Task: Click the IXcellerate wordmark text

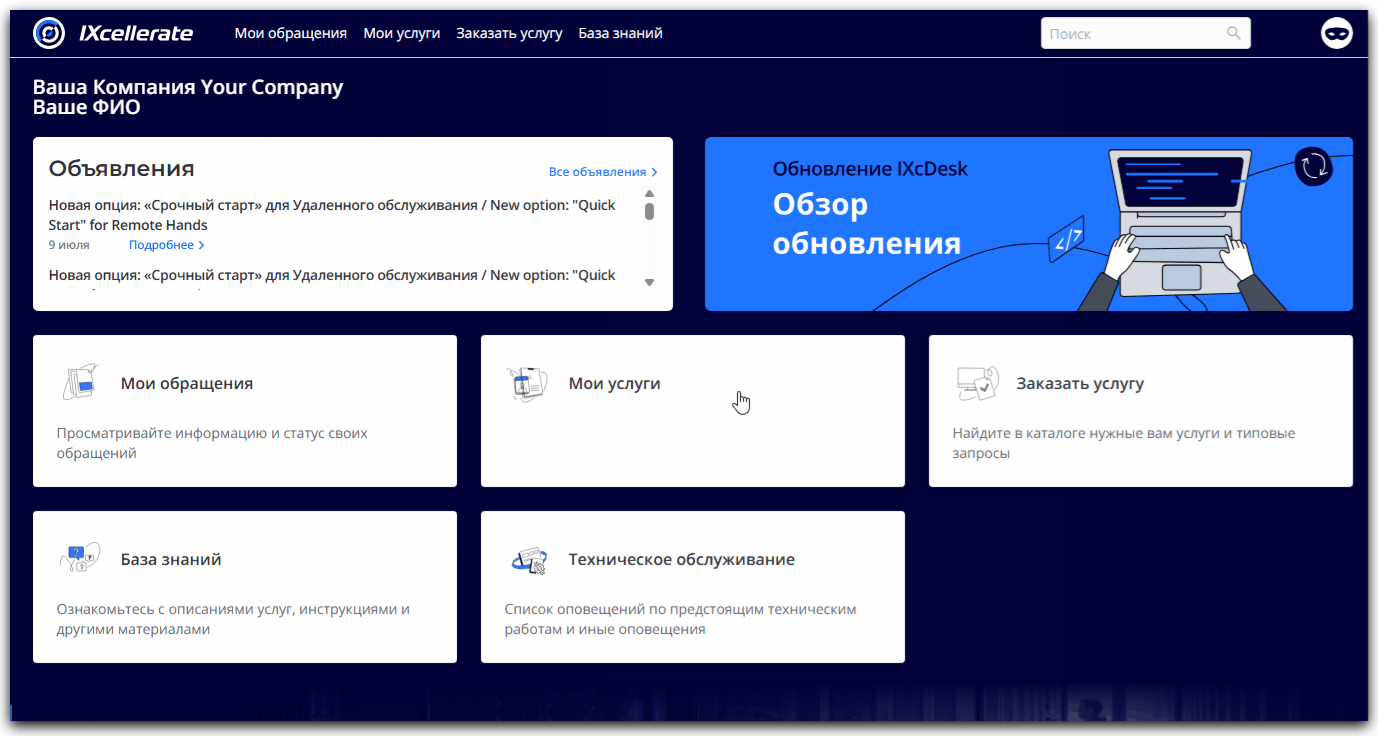Action: [x=136, y=33]
